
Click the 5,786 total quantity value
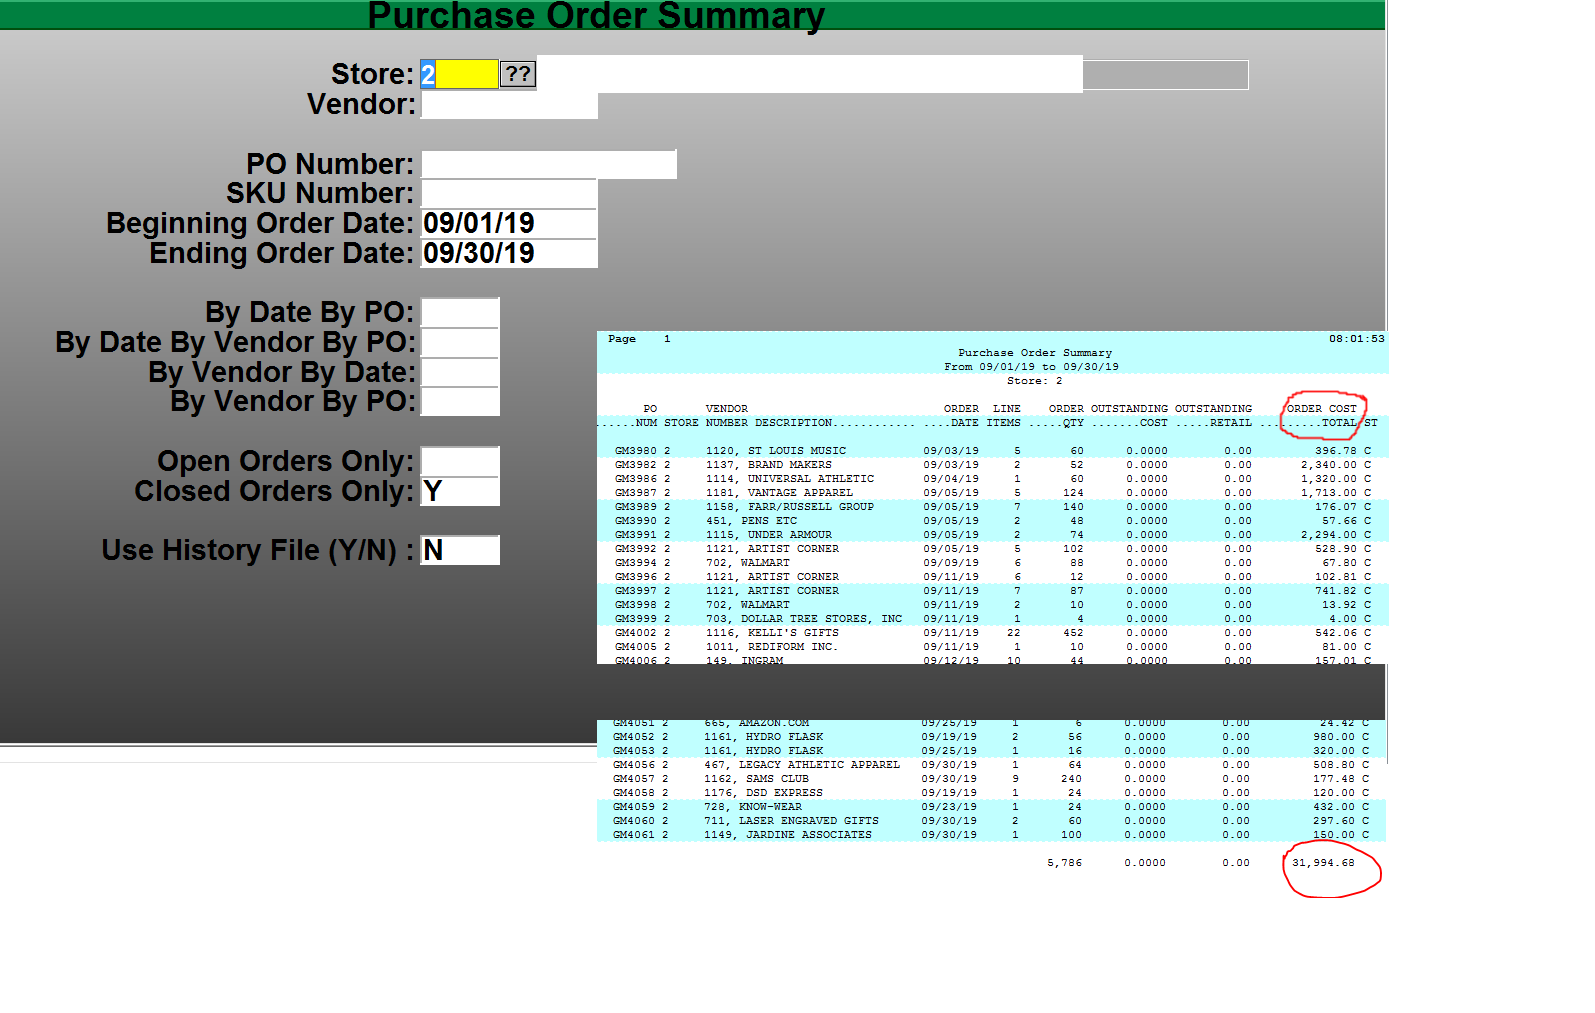point(1065,863)
